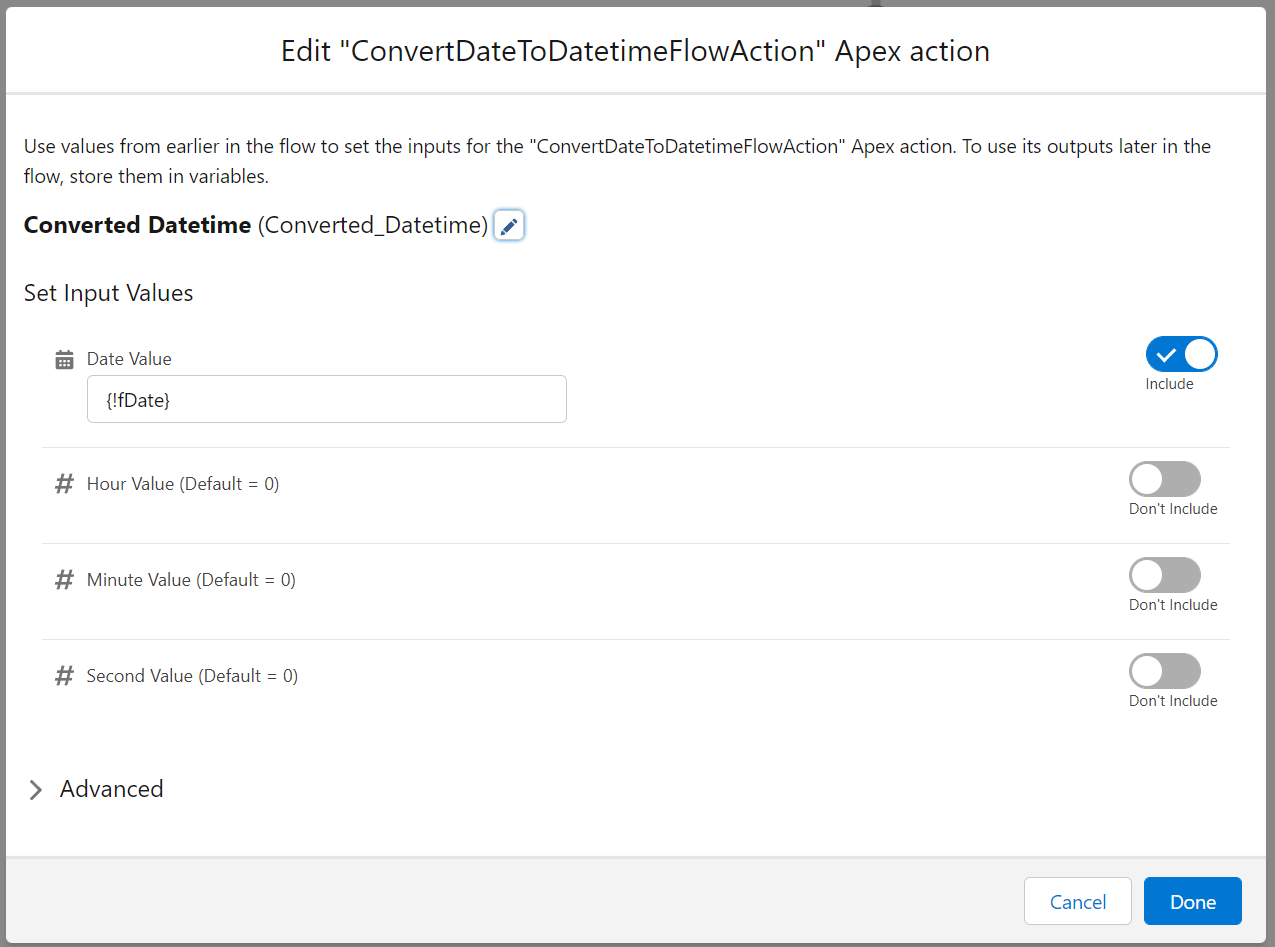
Task: Select the number icon for Minute Value
Action: click(64, 579)
